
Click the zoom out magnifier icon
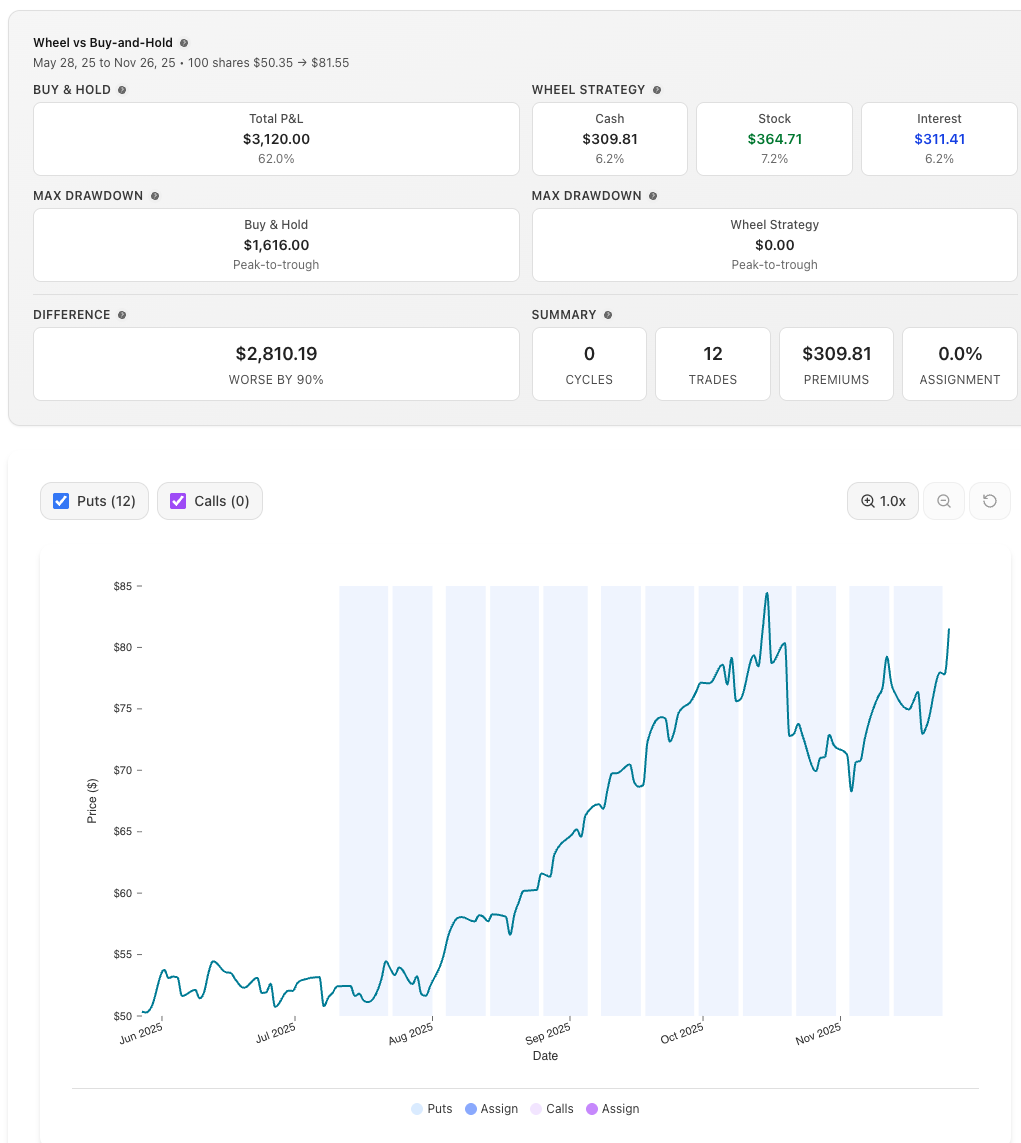pos(943,501)
